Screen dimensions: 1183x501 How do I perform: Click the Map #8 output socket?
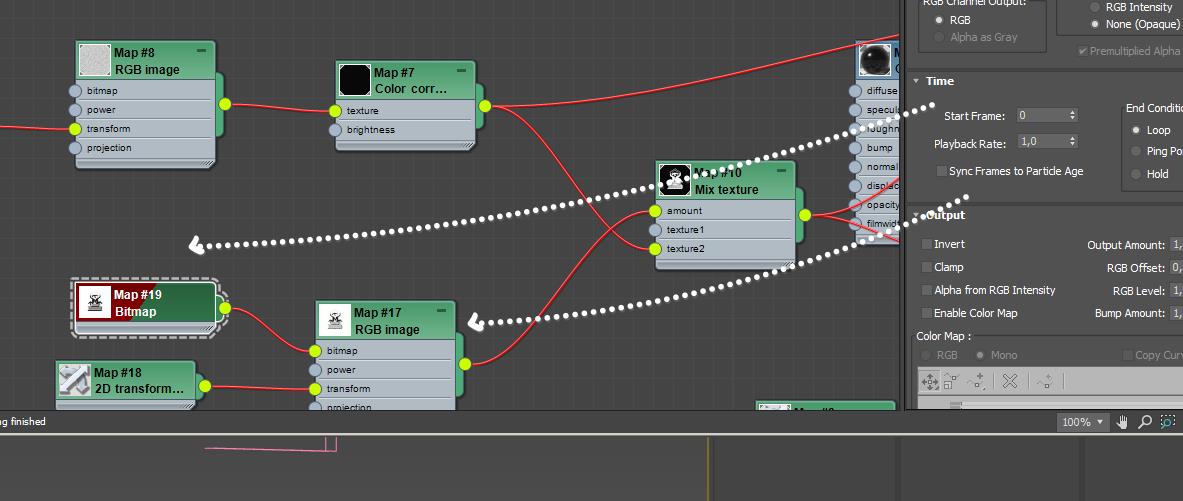[225, 104]
